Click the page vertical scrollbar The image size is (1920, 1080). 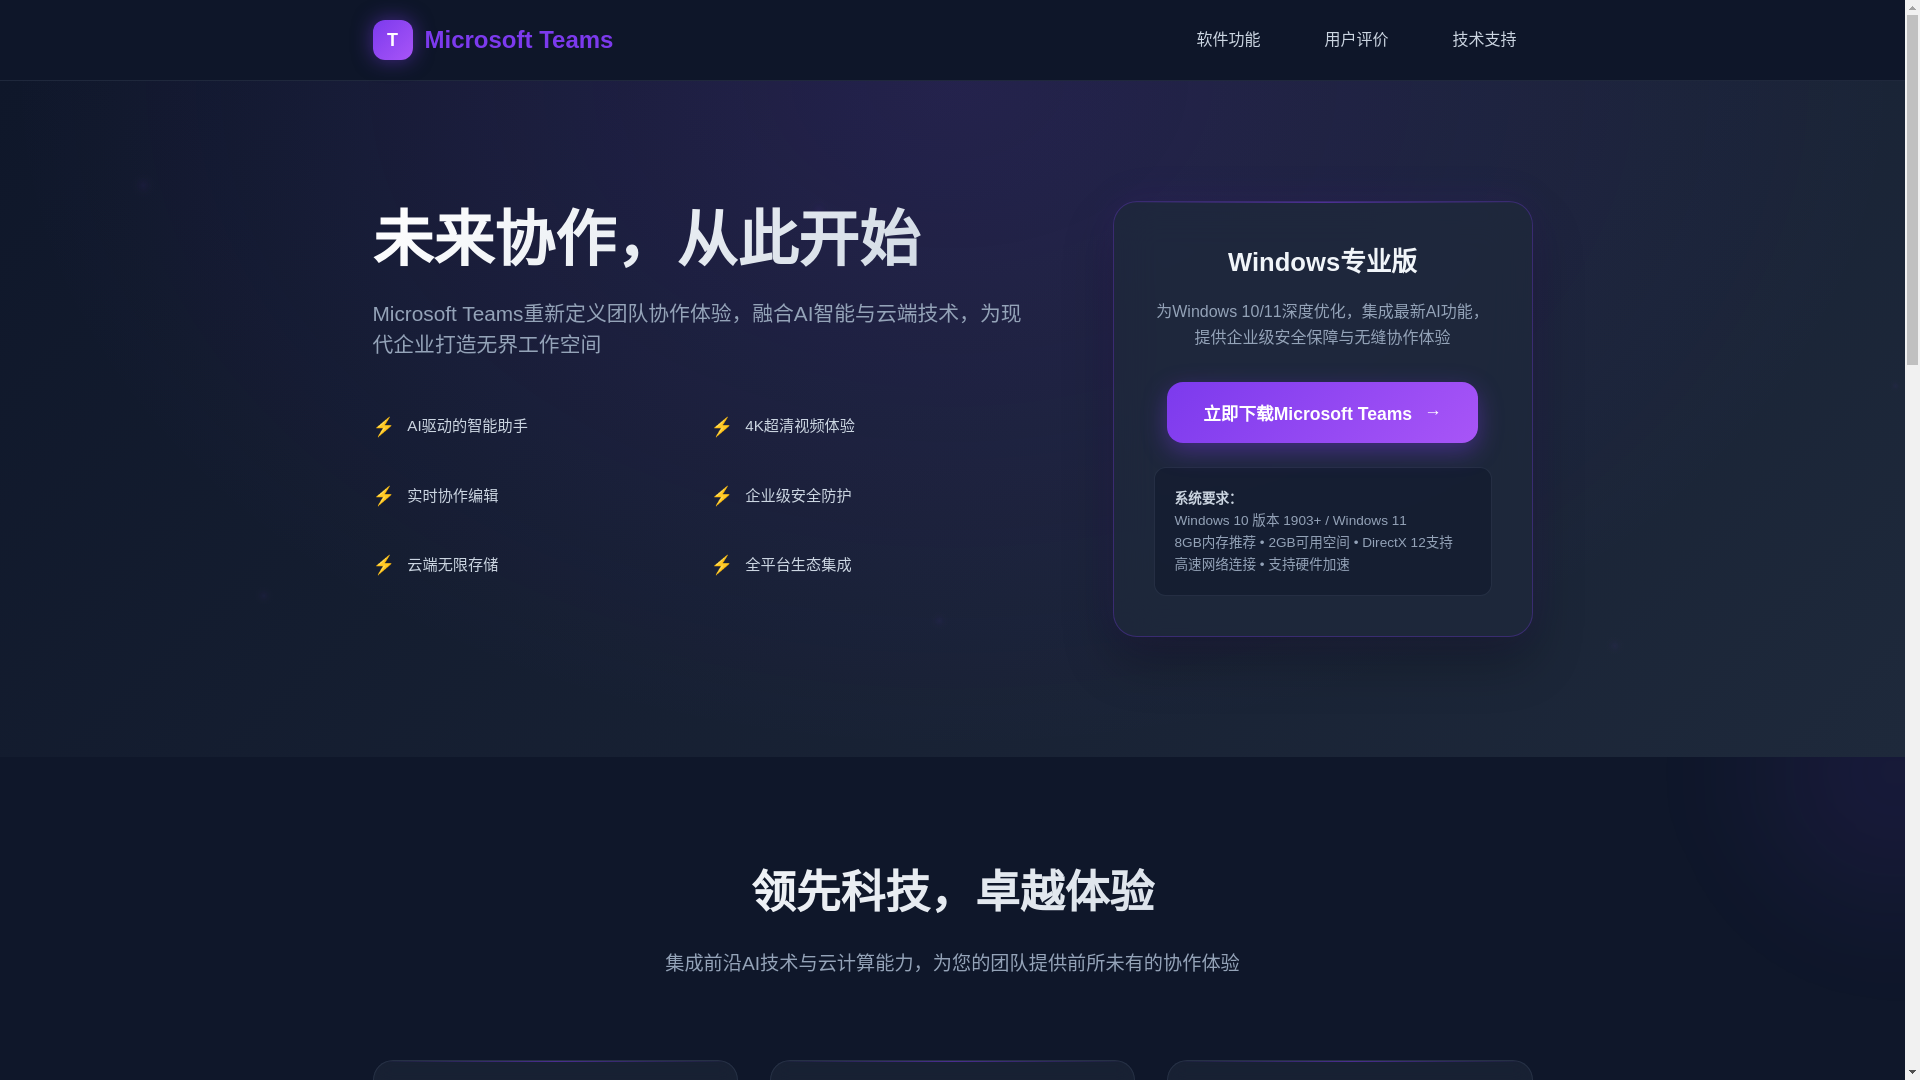[x=1912, y=540]
